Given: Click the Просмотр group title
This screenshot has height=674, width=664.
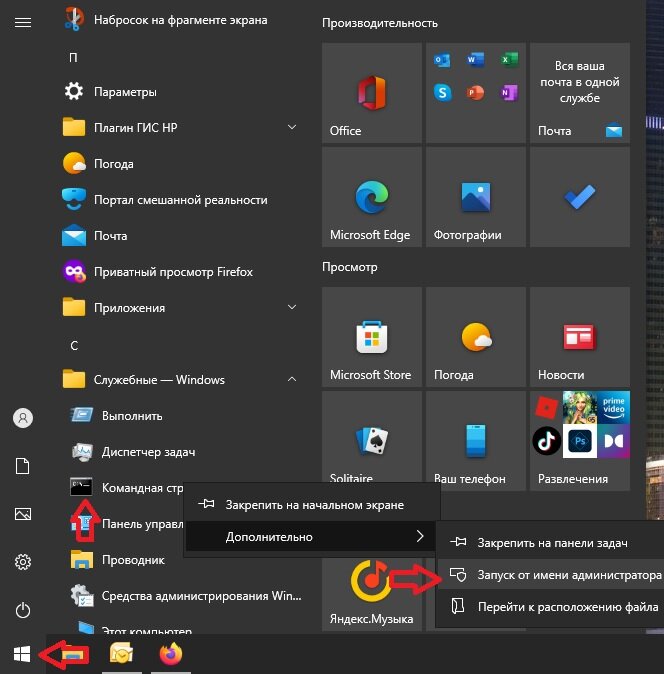Looking at the screenshot, I should [x=350, y=267].
